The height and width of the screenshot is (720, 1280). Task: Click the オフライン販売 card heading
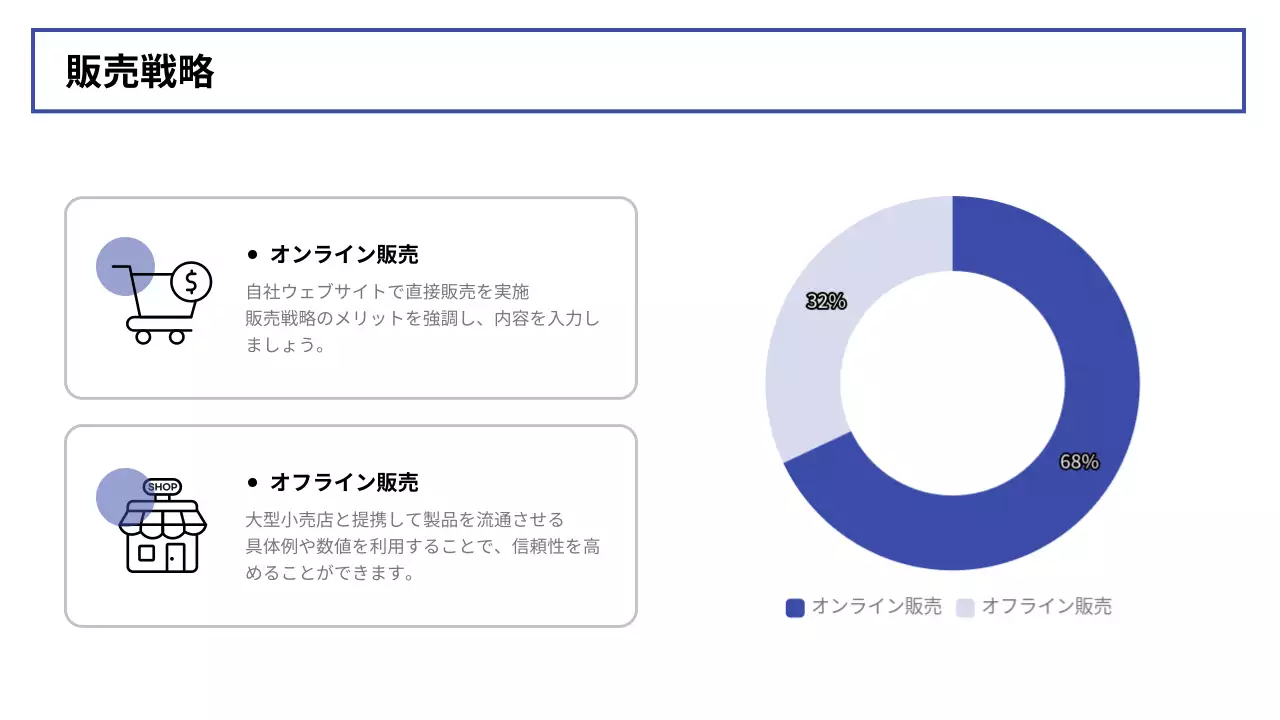coord(344,483)
